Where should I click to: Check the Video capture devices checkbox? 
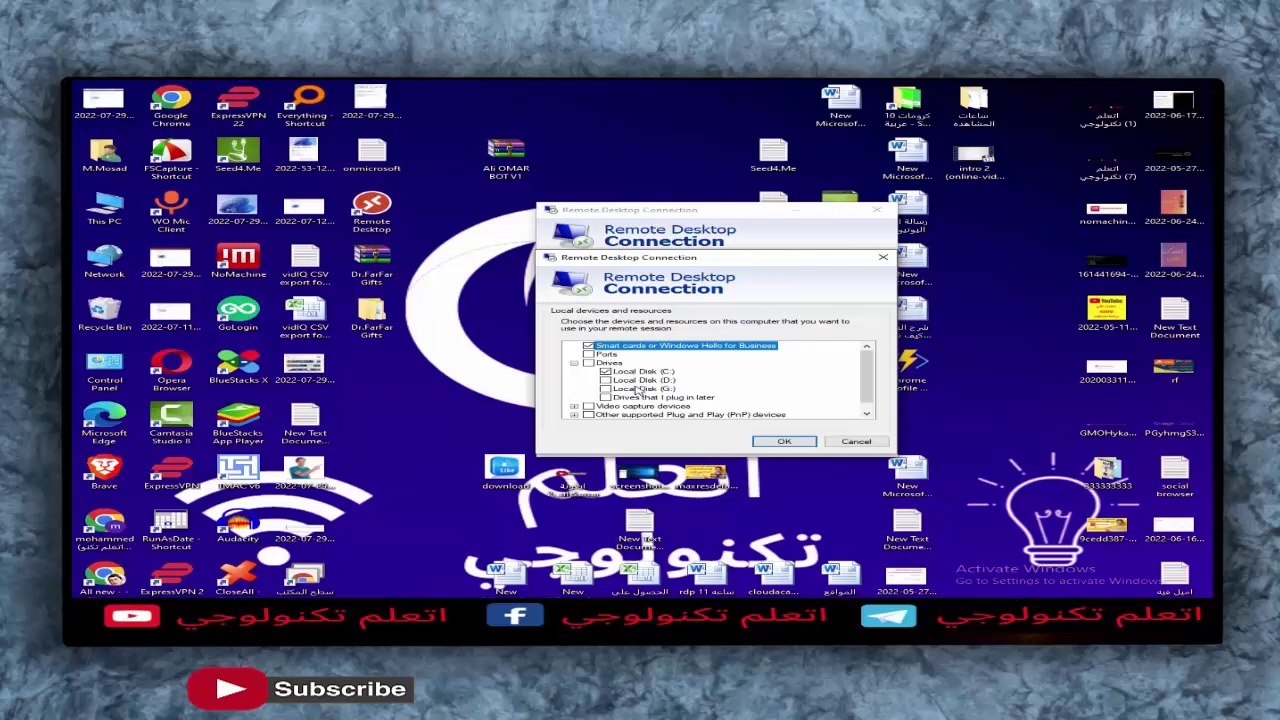click(588, 406)
